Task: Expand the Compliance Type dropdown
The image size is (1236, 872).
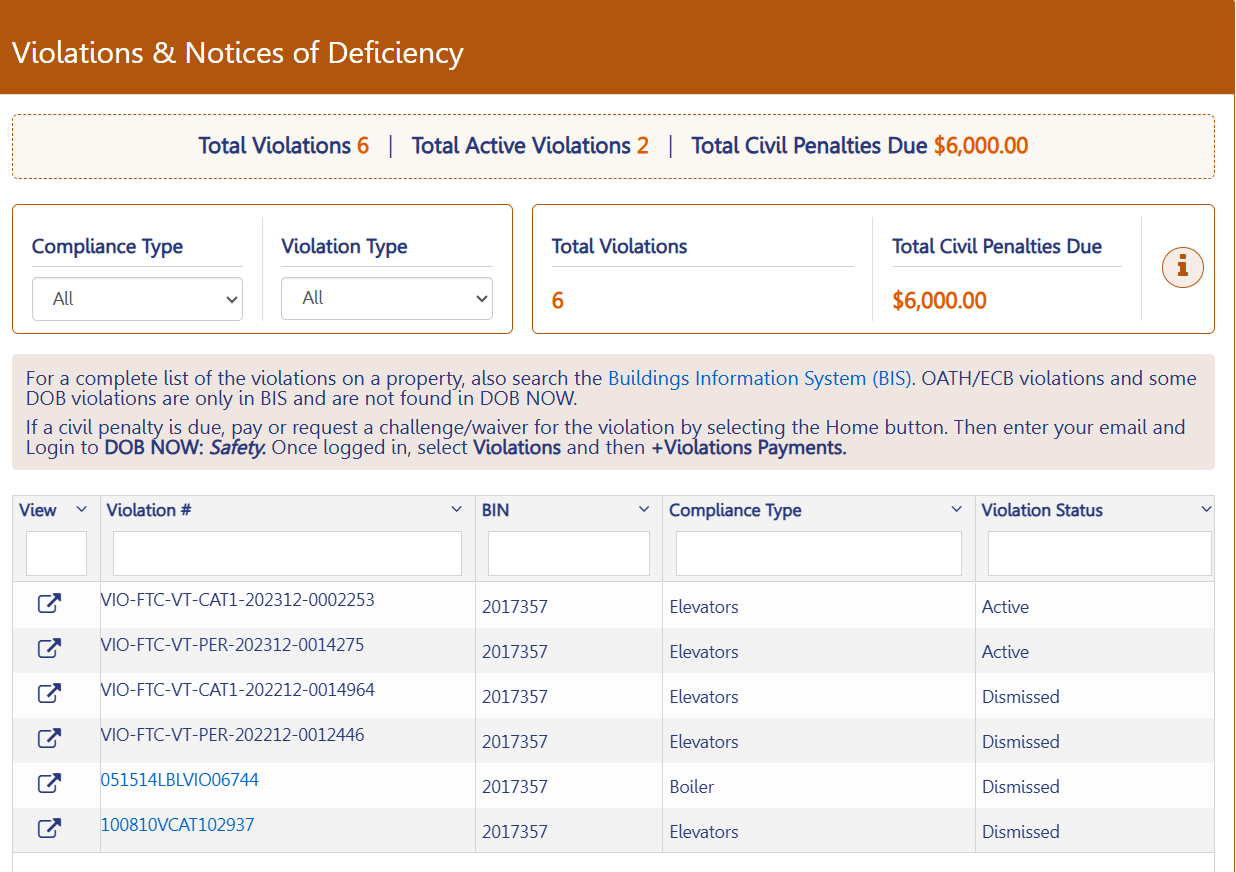Action: pyautogui.click(x=137, y=299)
